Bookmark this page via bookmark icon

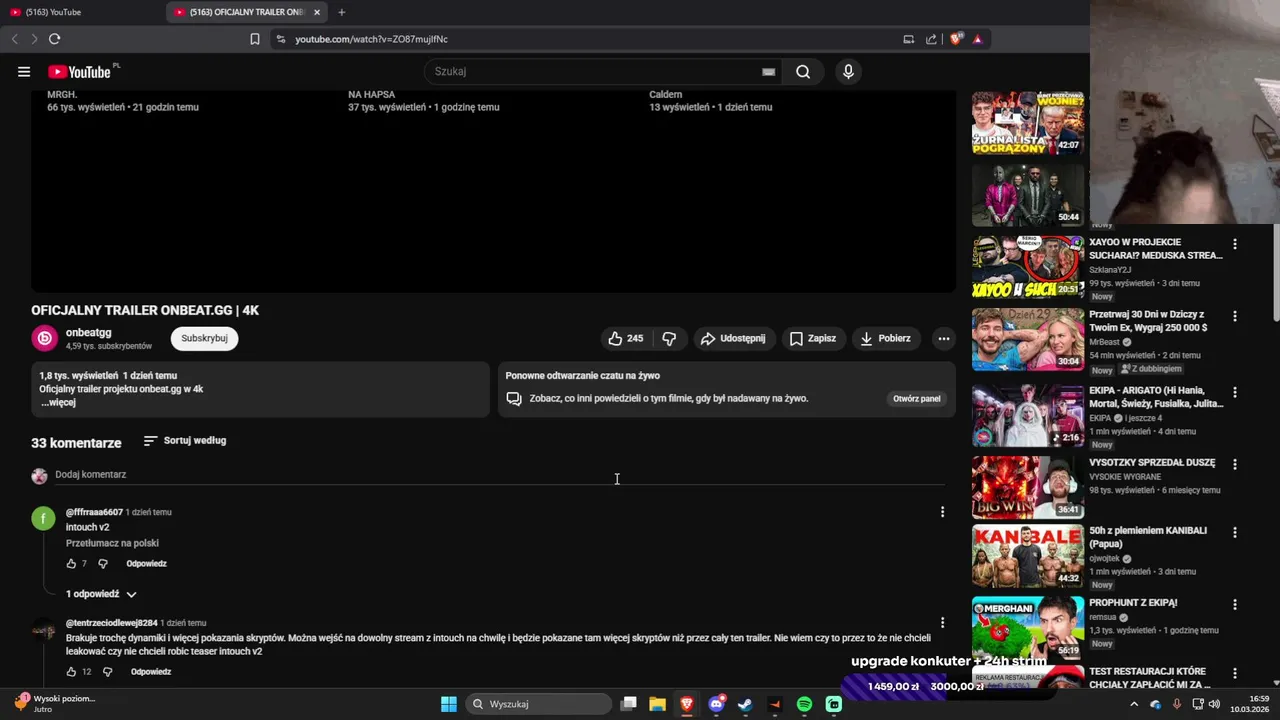click(255, 39)
